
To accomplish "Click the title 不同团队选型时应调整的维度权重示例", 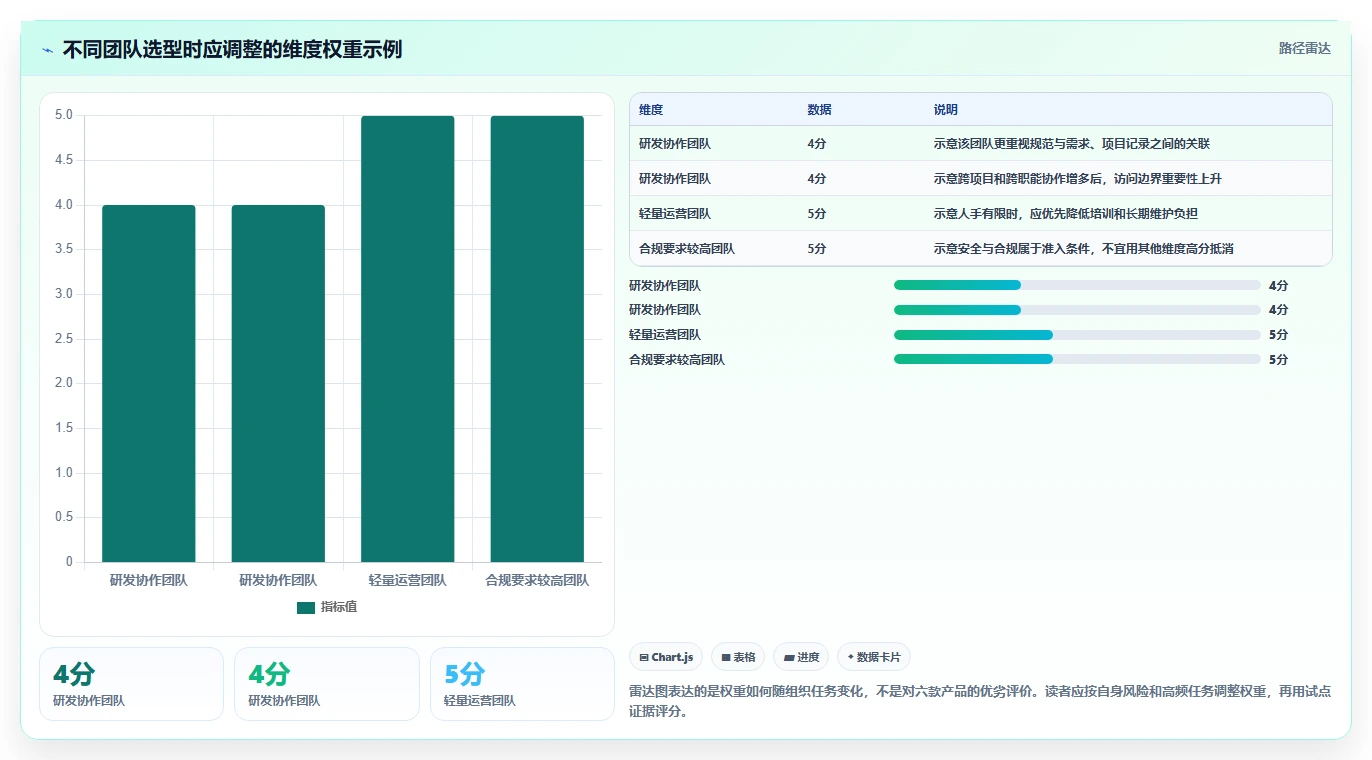I will [232, 49].
